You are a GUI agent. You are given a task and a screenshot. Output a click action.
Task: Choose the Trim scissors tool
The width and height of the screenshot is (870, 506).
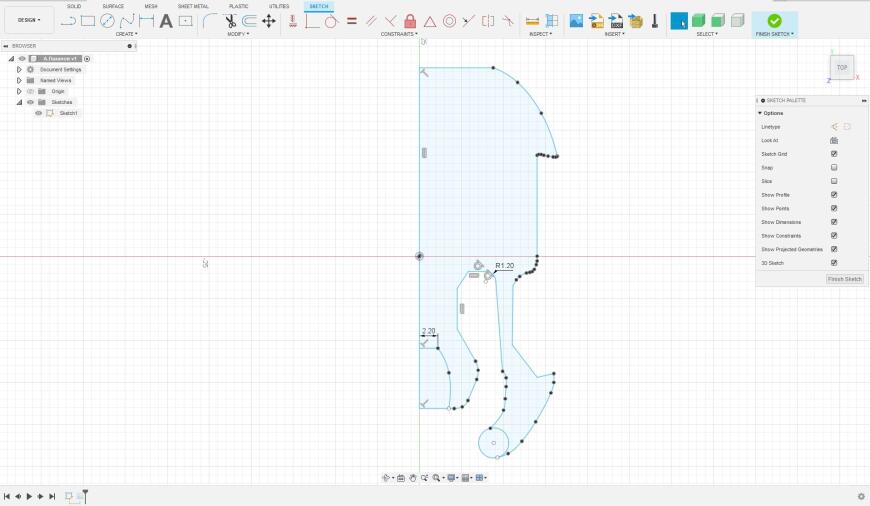click(230, 21)
